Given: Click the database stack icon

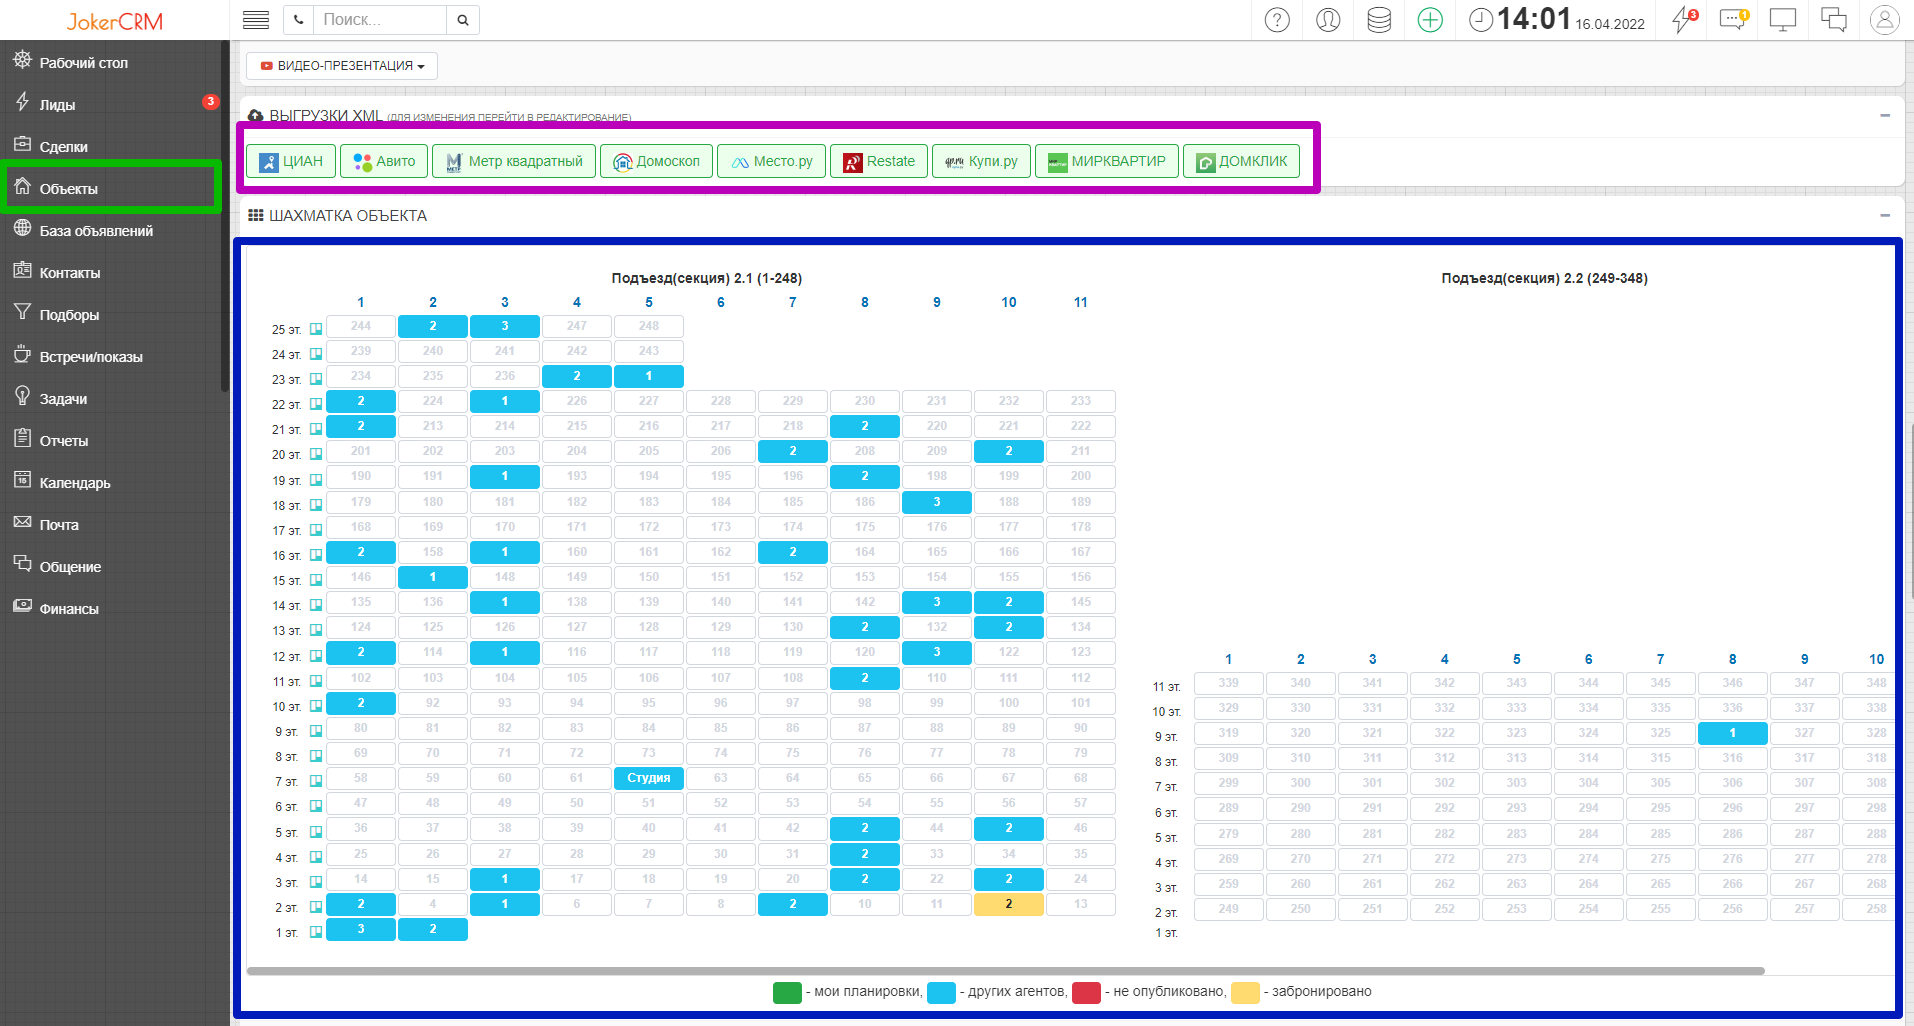Looking at the screenshot, I should click(x=1379, y=20).
